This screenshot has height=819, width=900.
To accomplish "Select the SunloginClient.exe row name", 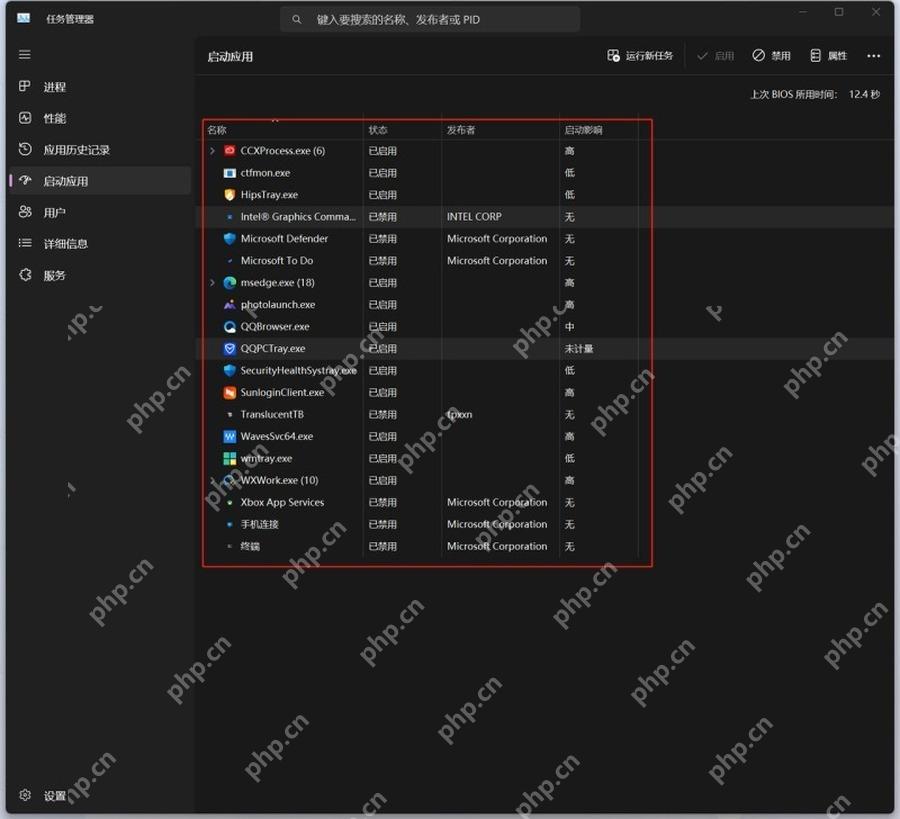I will point(282,393).
